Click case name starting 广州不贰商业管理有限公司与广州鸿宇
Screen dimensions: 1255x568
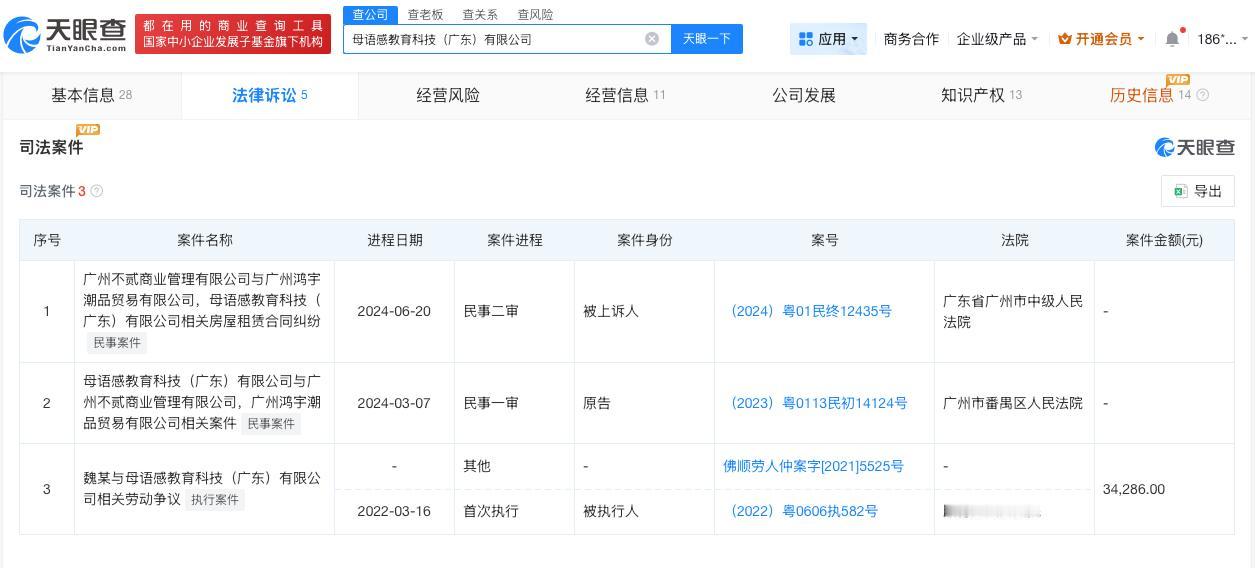202,300
